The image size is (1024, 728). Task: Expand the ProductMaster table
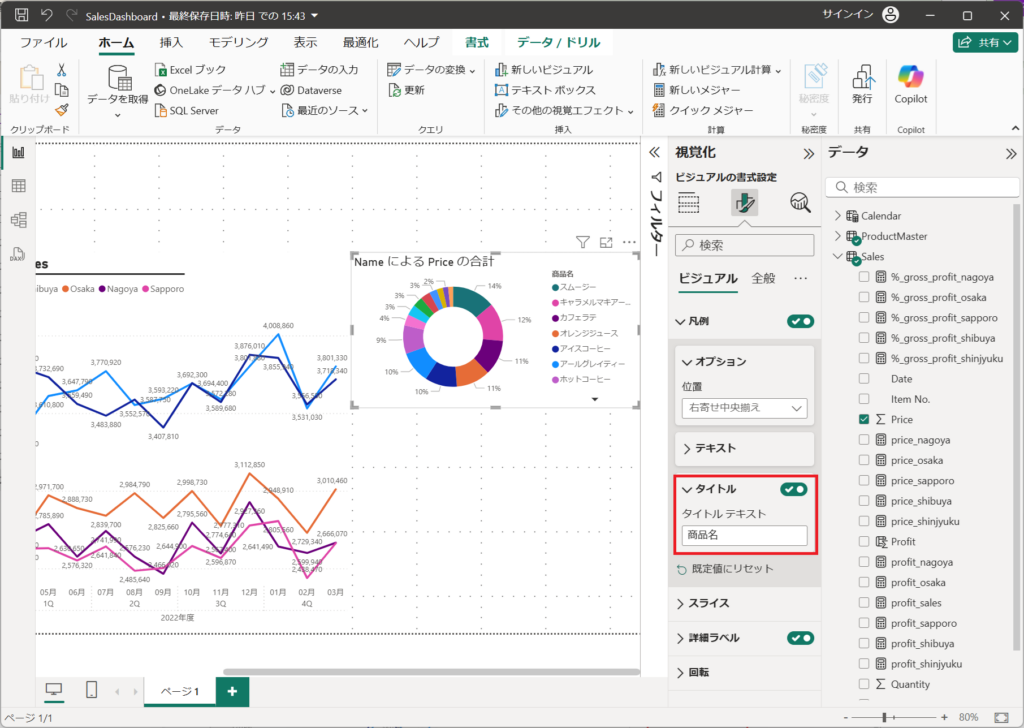[x=838, y=236]
